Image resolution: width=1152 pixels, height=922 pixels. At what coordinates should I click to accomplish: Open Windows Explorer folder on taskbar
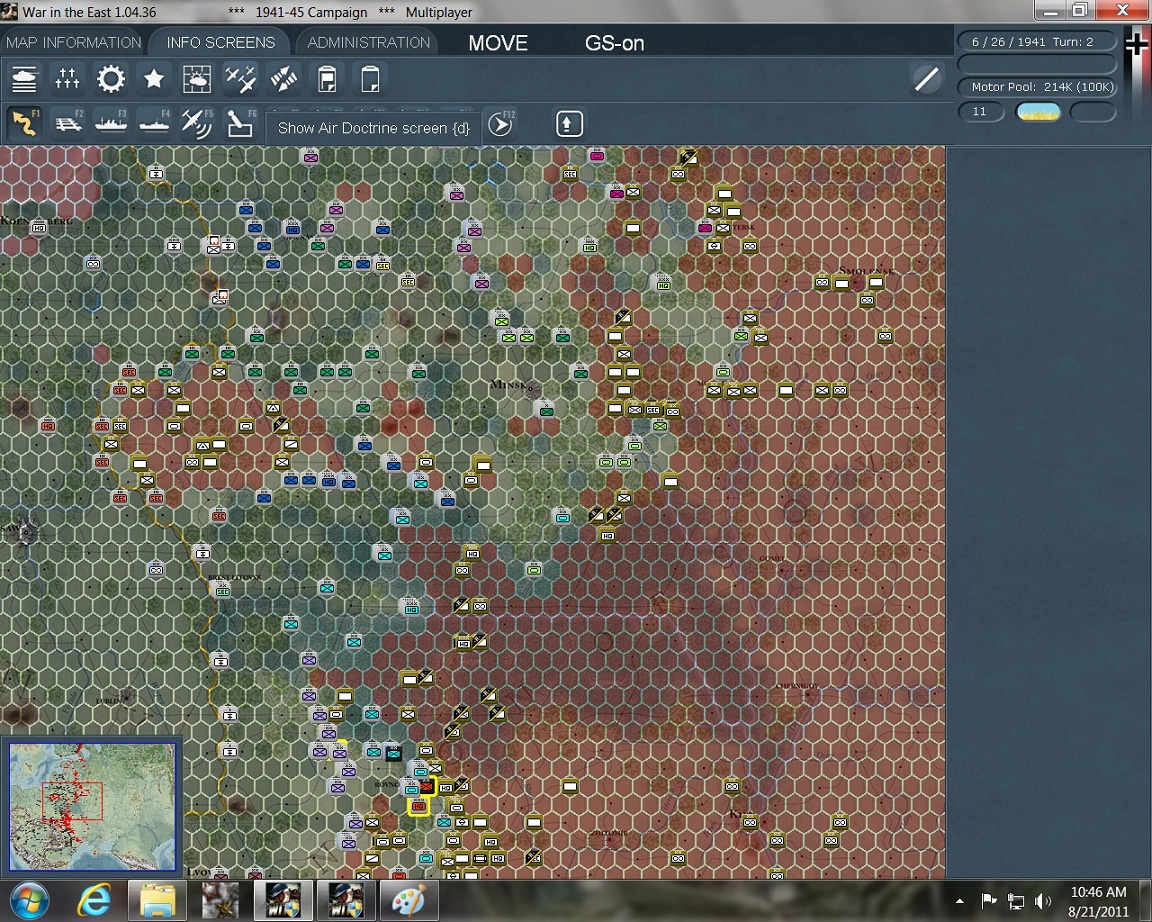click(x=157, y=901)
